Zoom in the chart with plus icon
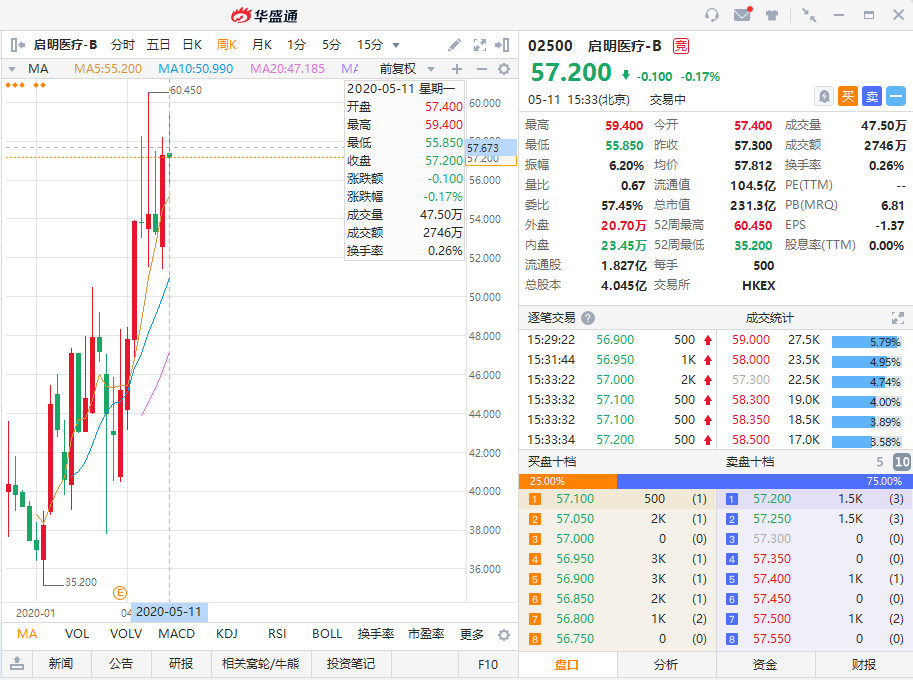Image resolution: width=913 pixels, height=680 pixels. click(457, 69)
